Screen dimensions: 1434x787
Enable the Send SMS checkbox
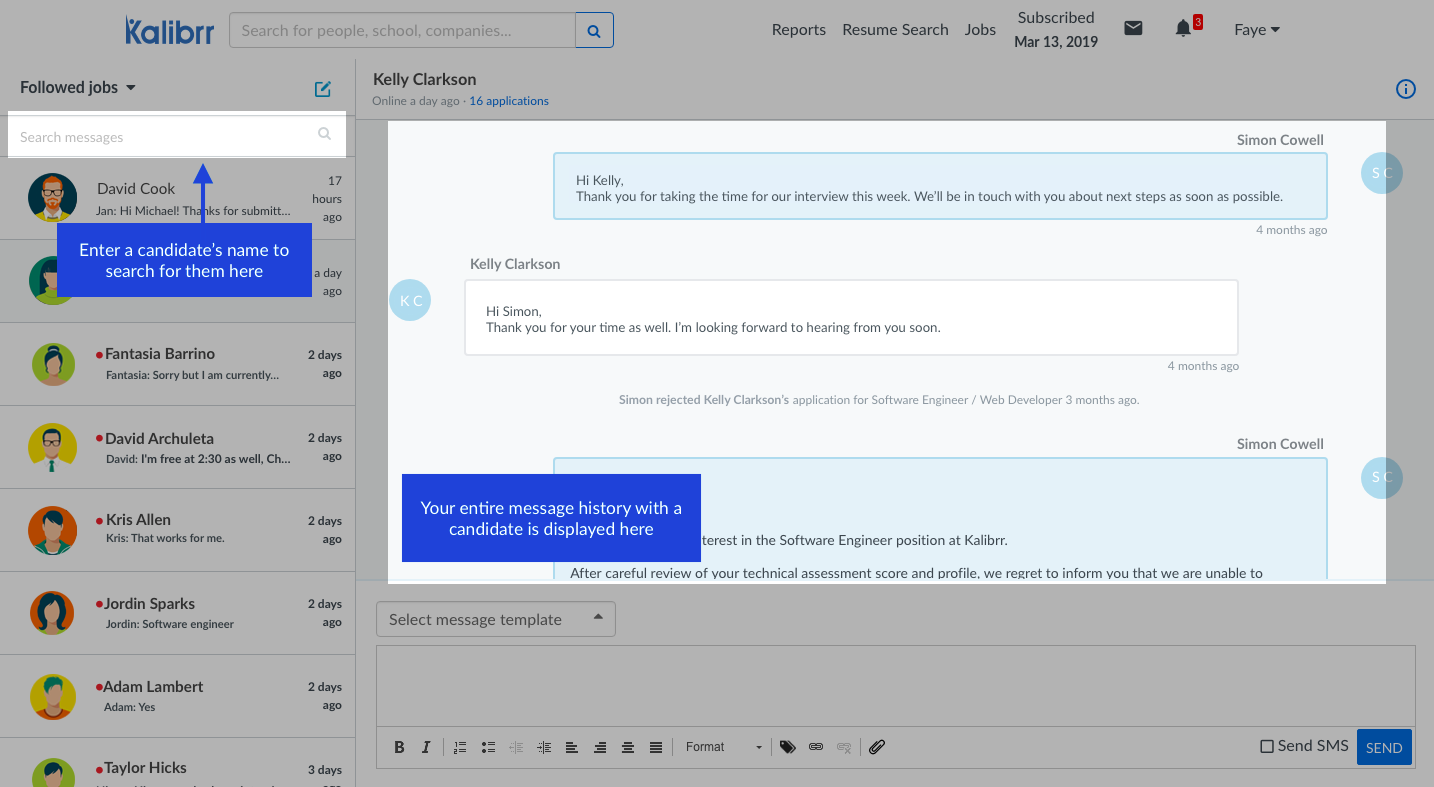pyautogui.click(x=1267, y=746)
